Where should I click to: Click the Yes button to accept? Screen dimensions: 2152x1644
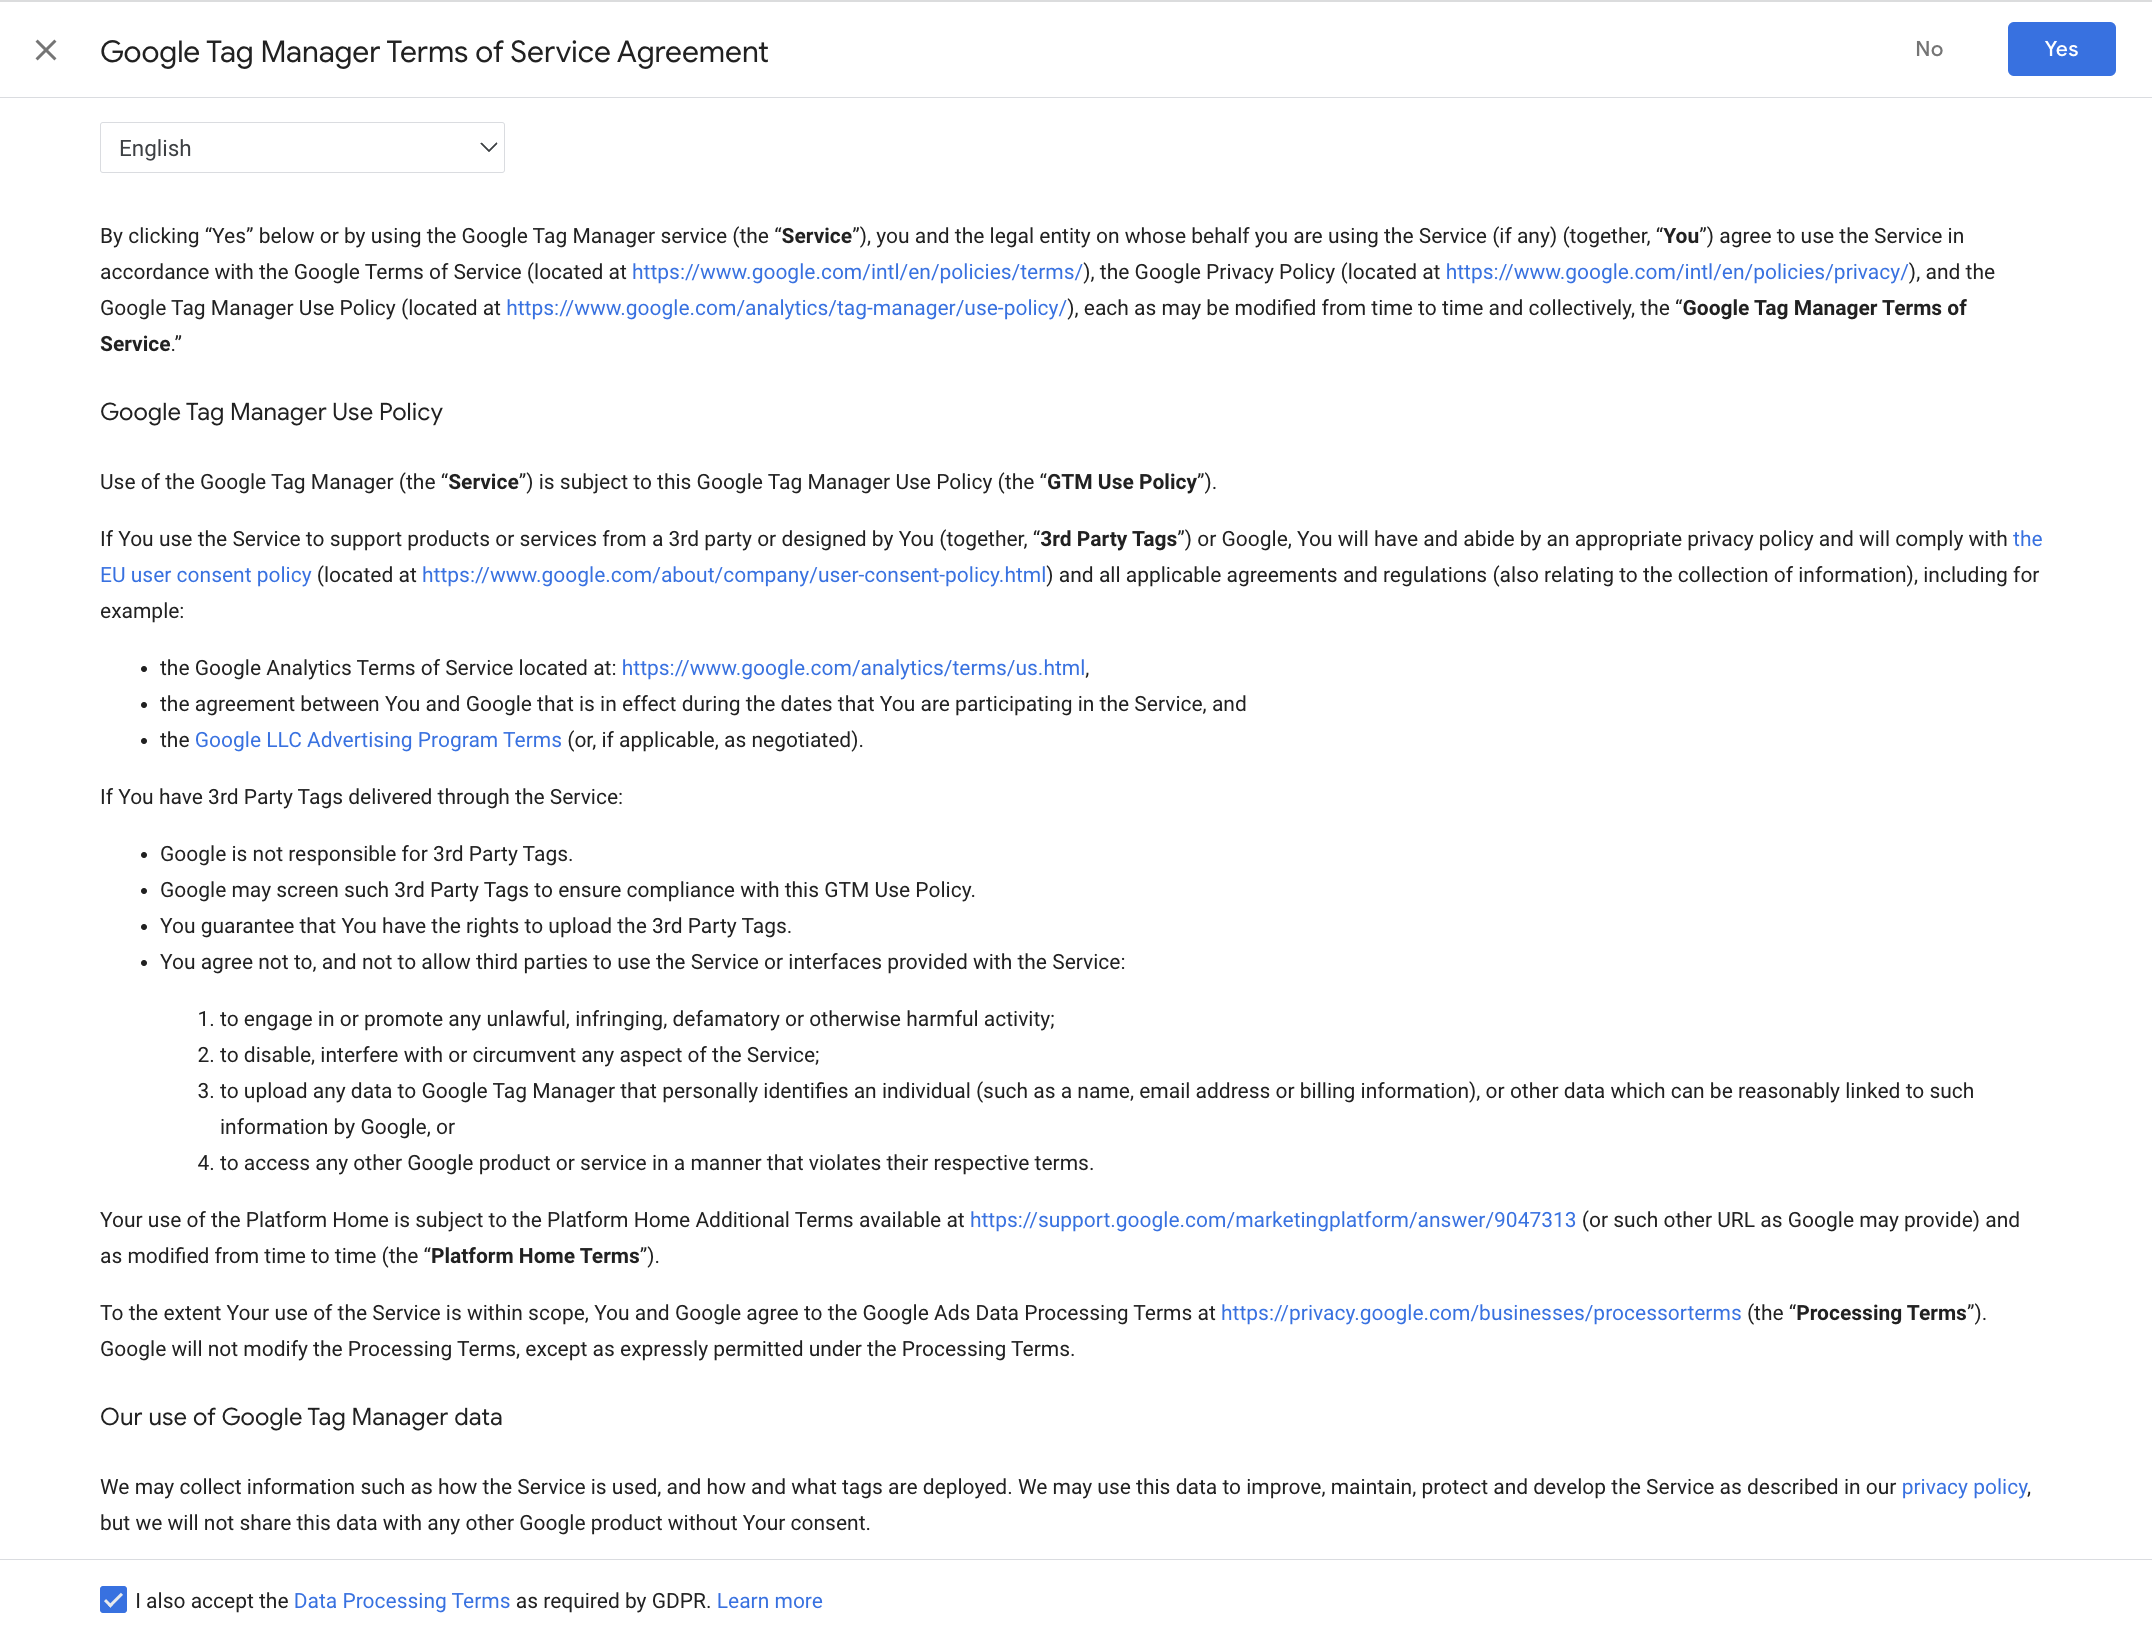click(x=2060, y=48)
